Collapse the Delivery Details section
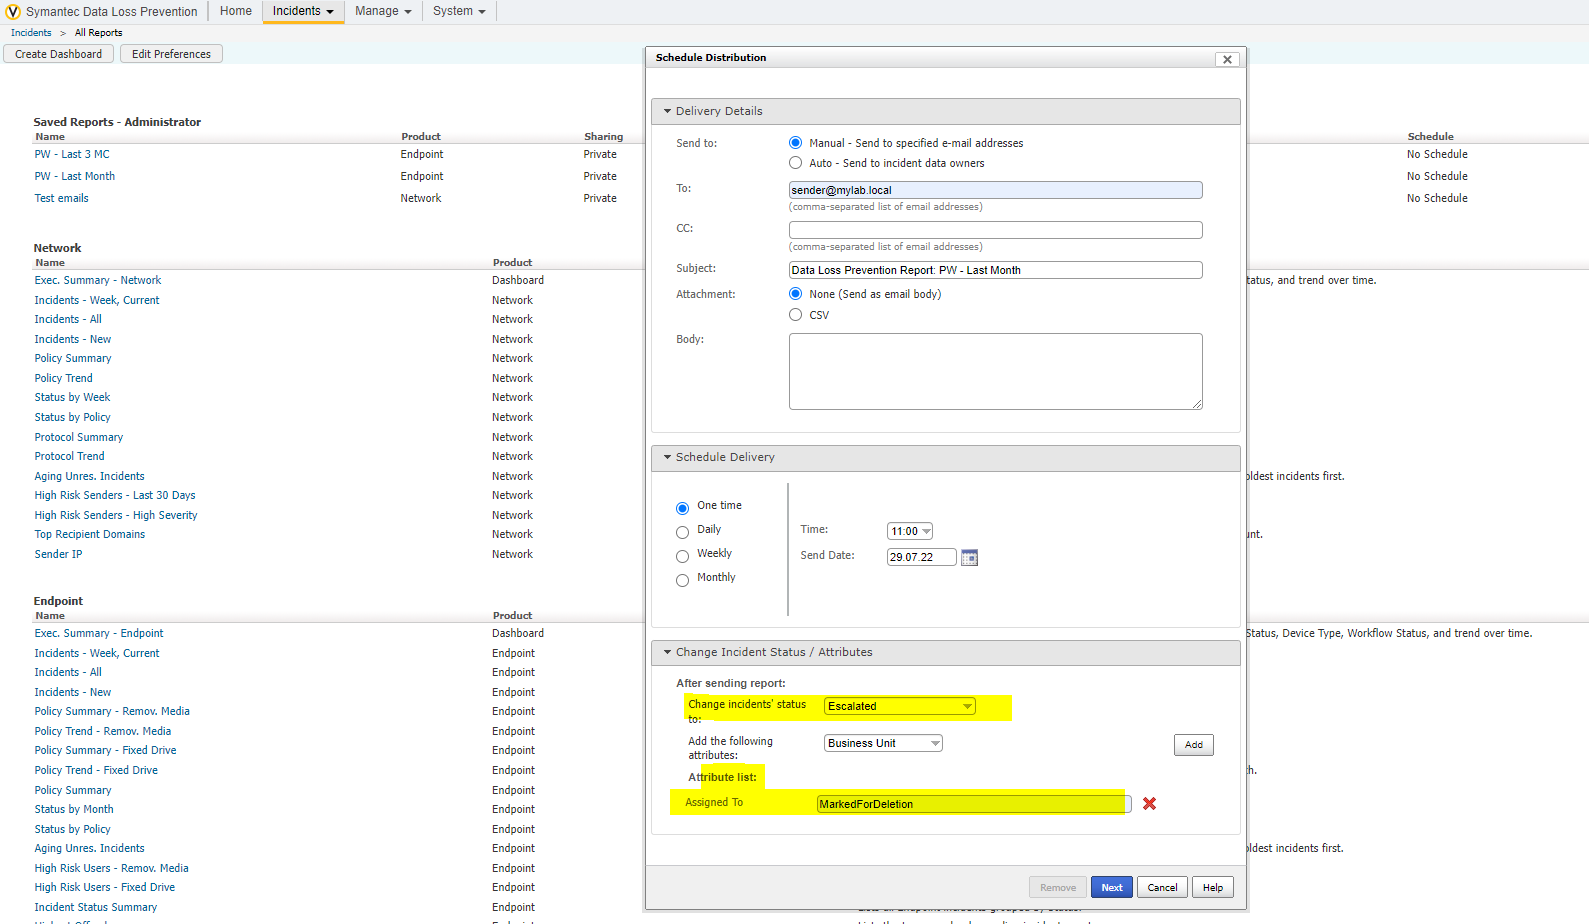This screenshot has height=924, width=1589. coord(667,111)
